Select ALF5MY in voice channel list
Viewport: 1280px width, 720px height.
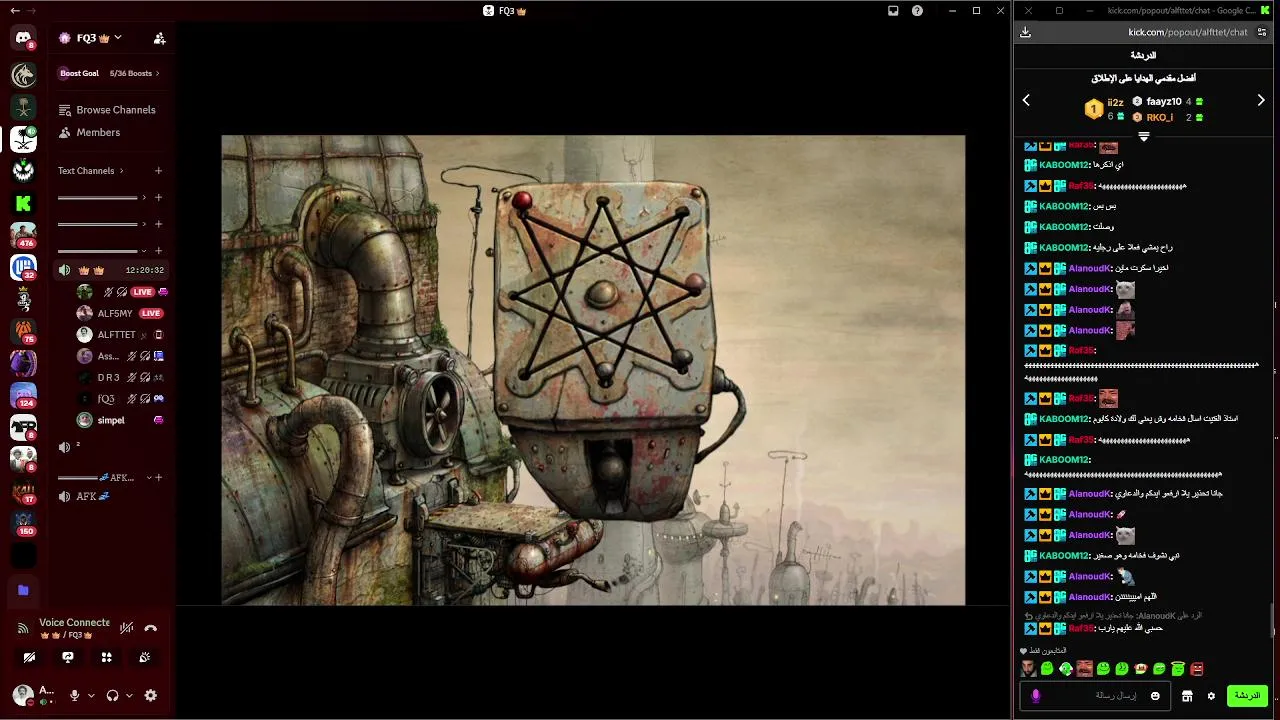(115, 313)
